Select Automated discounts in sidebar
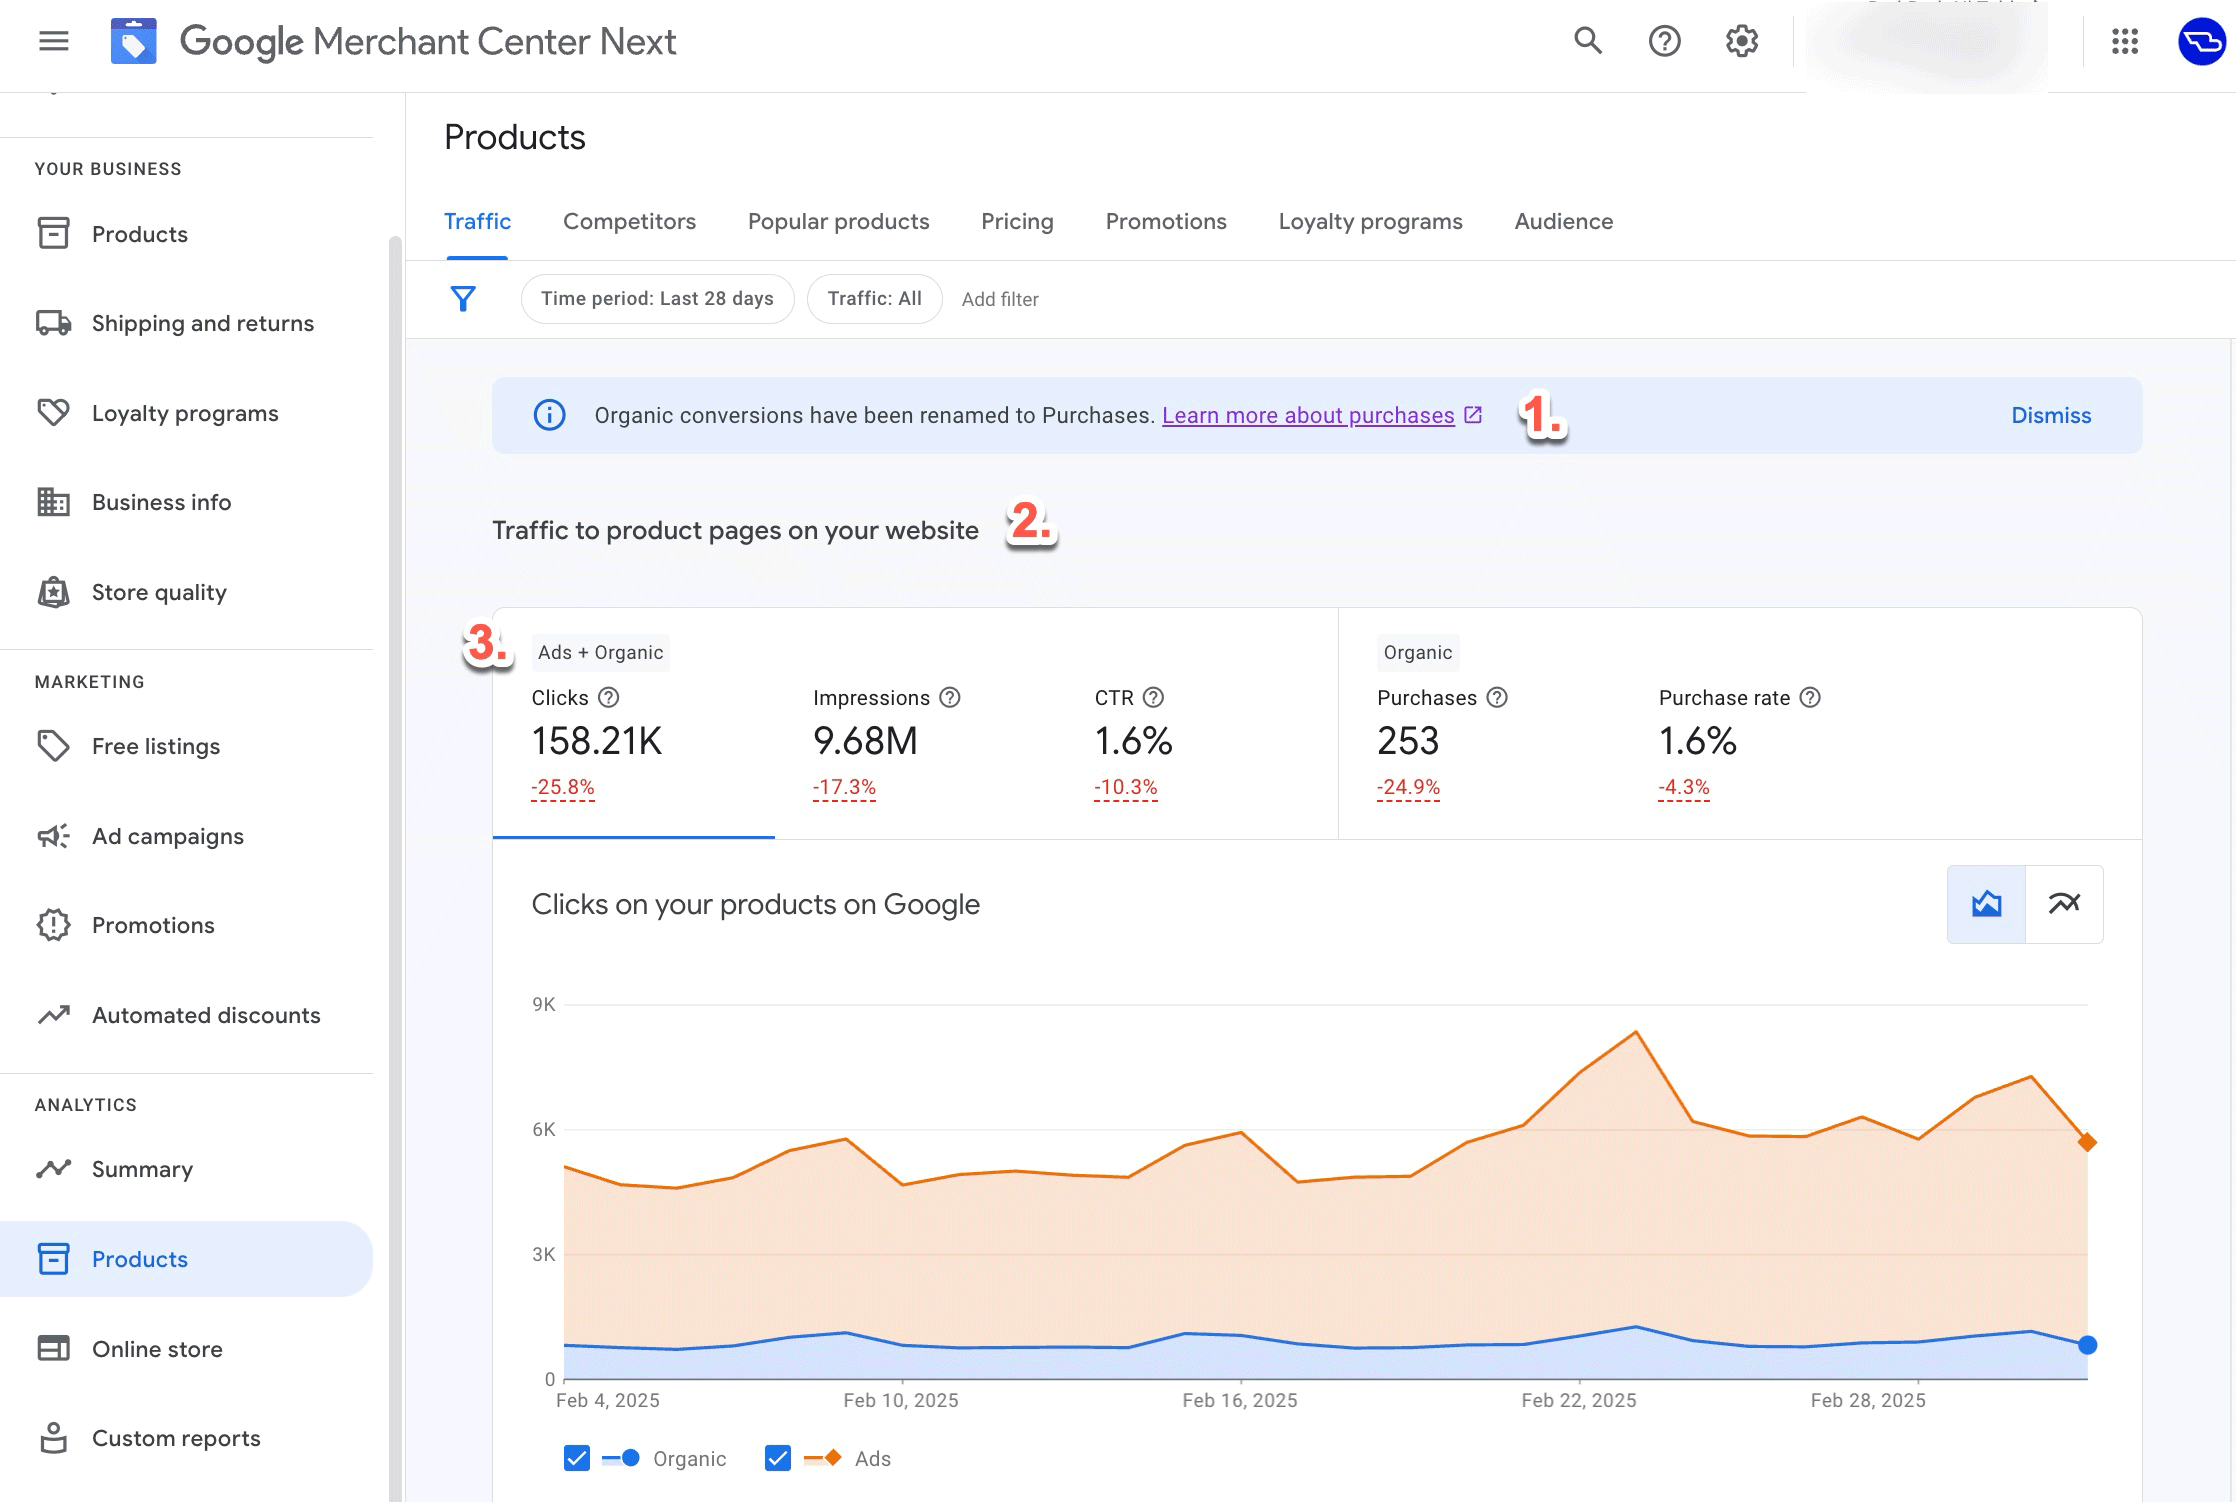The image size is (2236, 1502). click(x=205, y=1014)
